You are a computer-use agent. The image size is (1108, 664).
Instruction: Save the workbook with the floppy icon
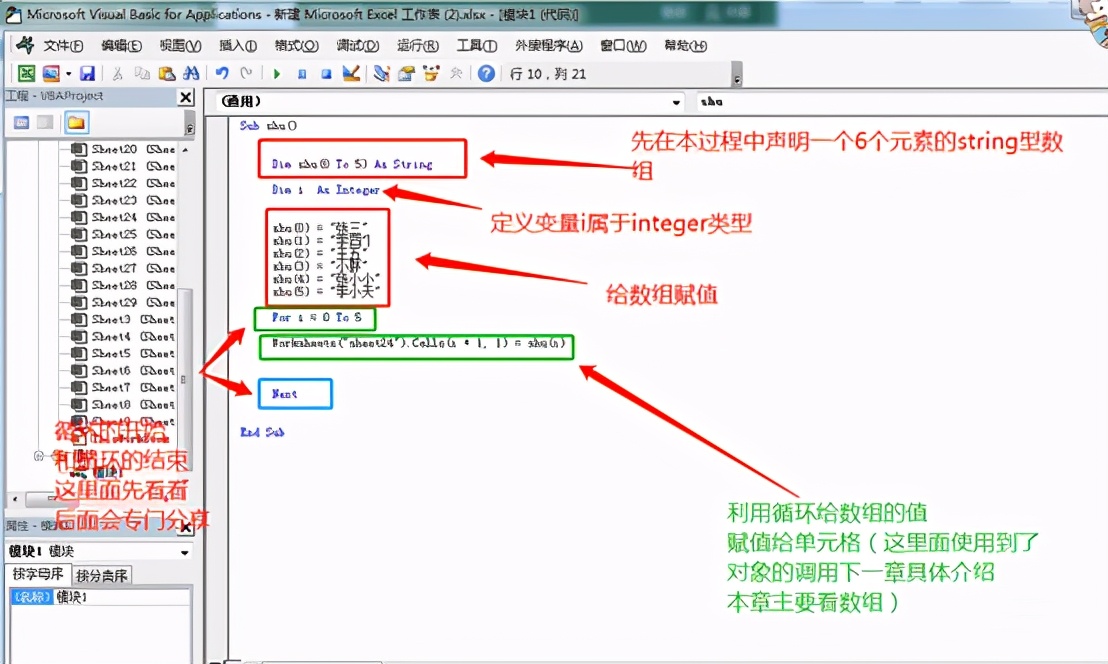click(x=87, y=73)
